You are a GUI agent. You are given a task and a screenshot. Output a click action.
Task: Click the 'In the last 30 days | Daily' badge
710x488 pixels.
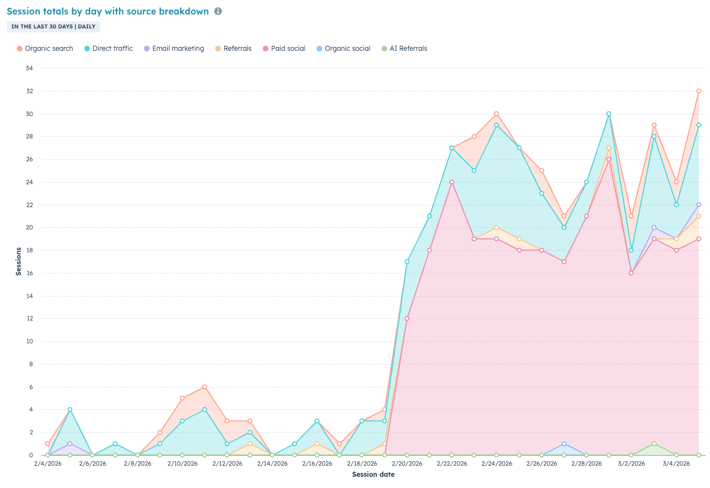coord(54,27)
